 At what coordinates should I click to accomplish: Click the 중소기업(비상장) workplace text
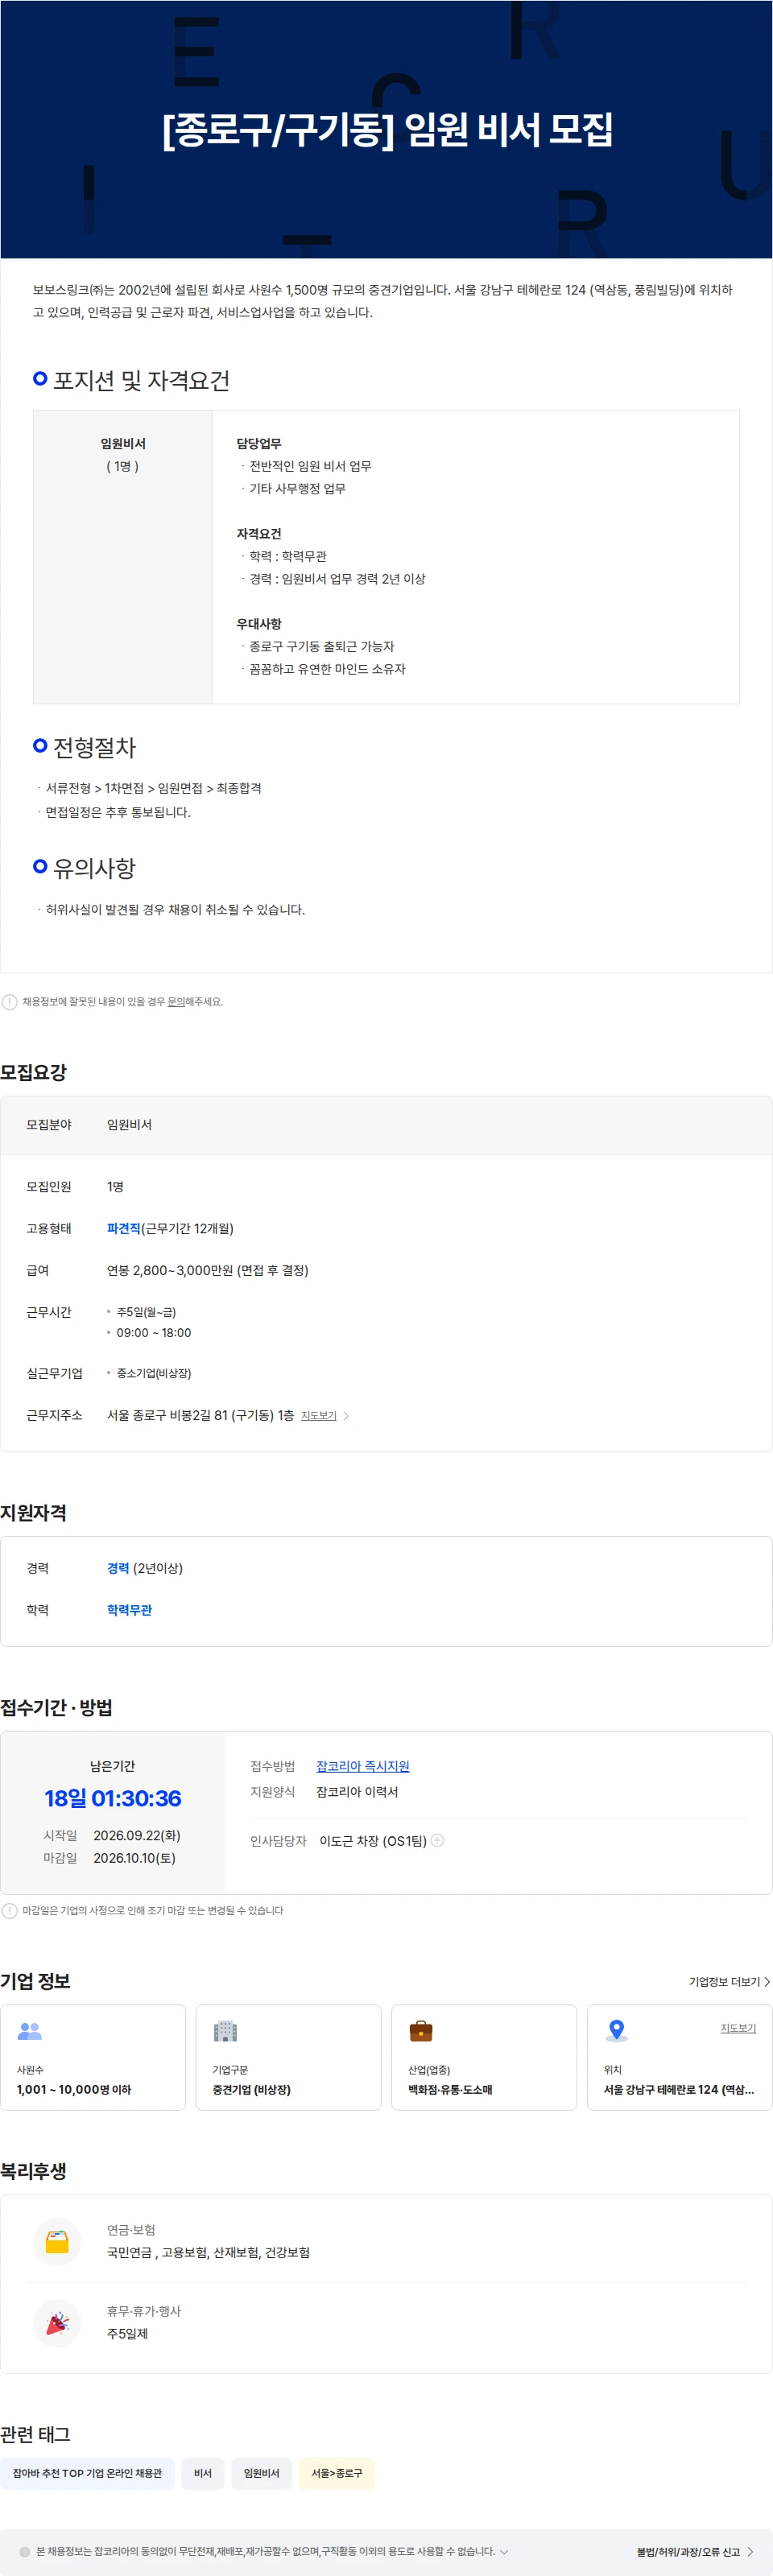pyautogui.click(x=154, y=1373)
